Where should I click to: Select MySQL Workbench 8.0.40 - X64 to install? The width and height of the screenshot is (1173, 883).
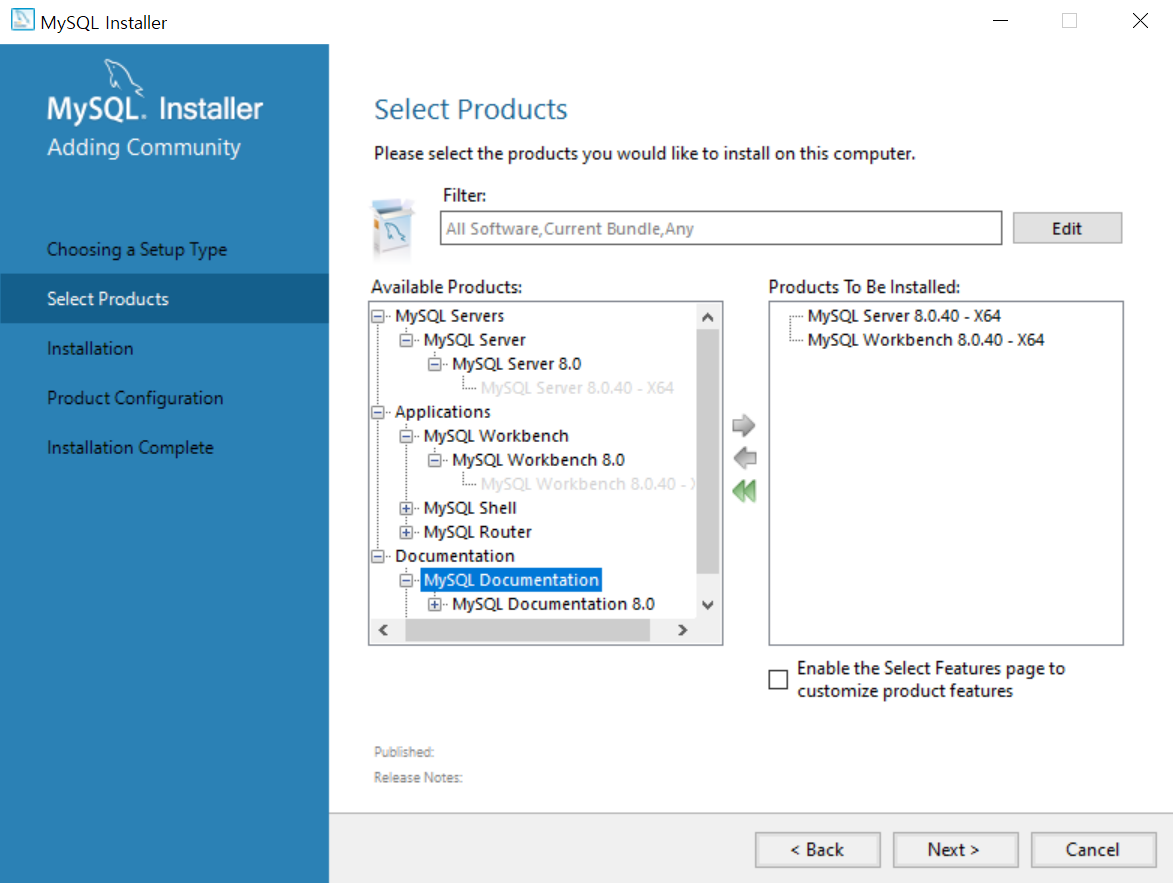[925, 340]
